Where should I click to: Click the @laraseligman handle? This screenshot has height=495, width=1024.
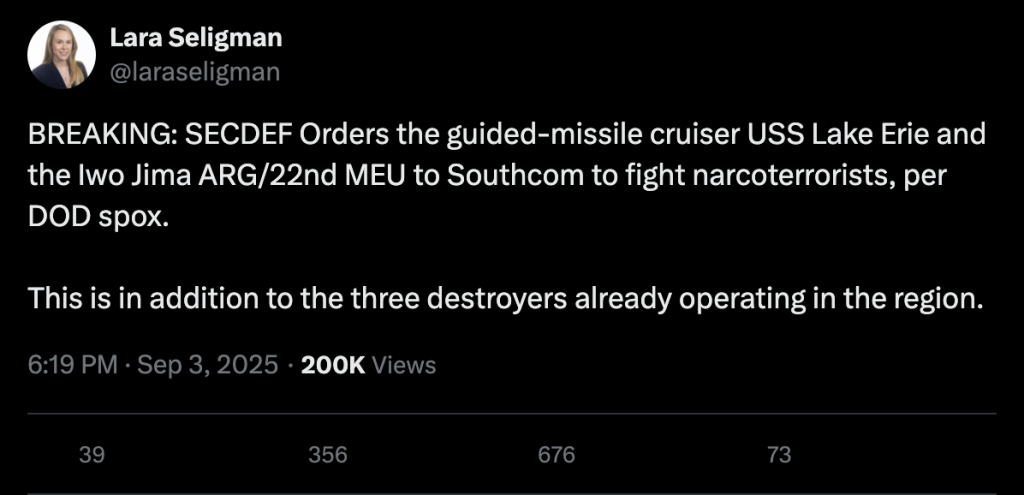point(194,71)
